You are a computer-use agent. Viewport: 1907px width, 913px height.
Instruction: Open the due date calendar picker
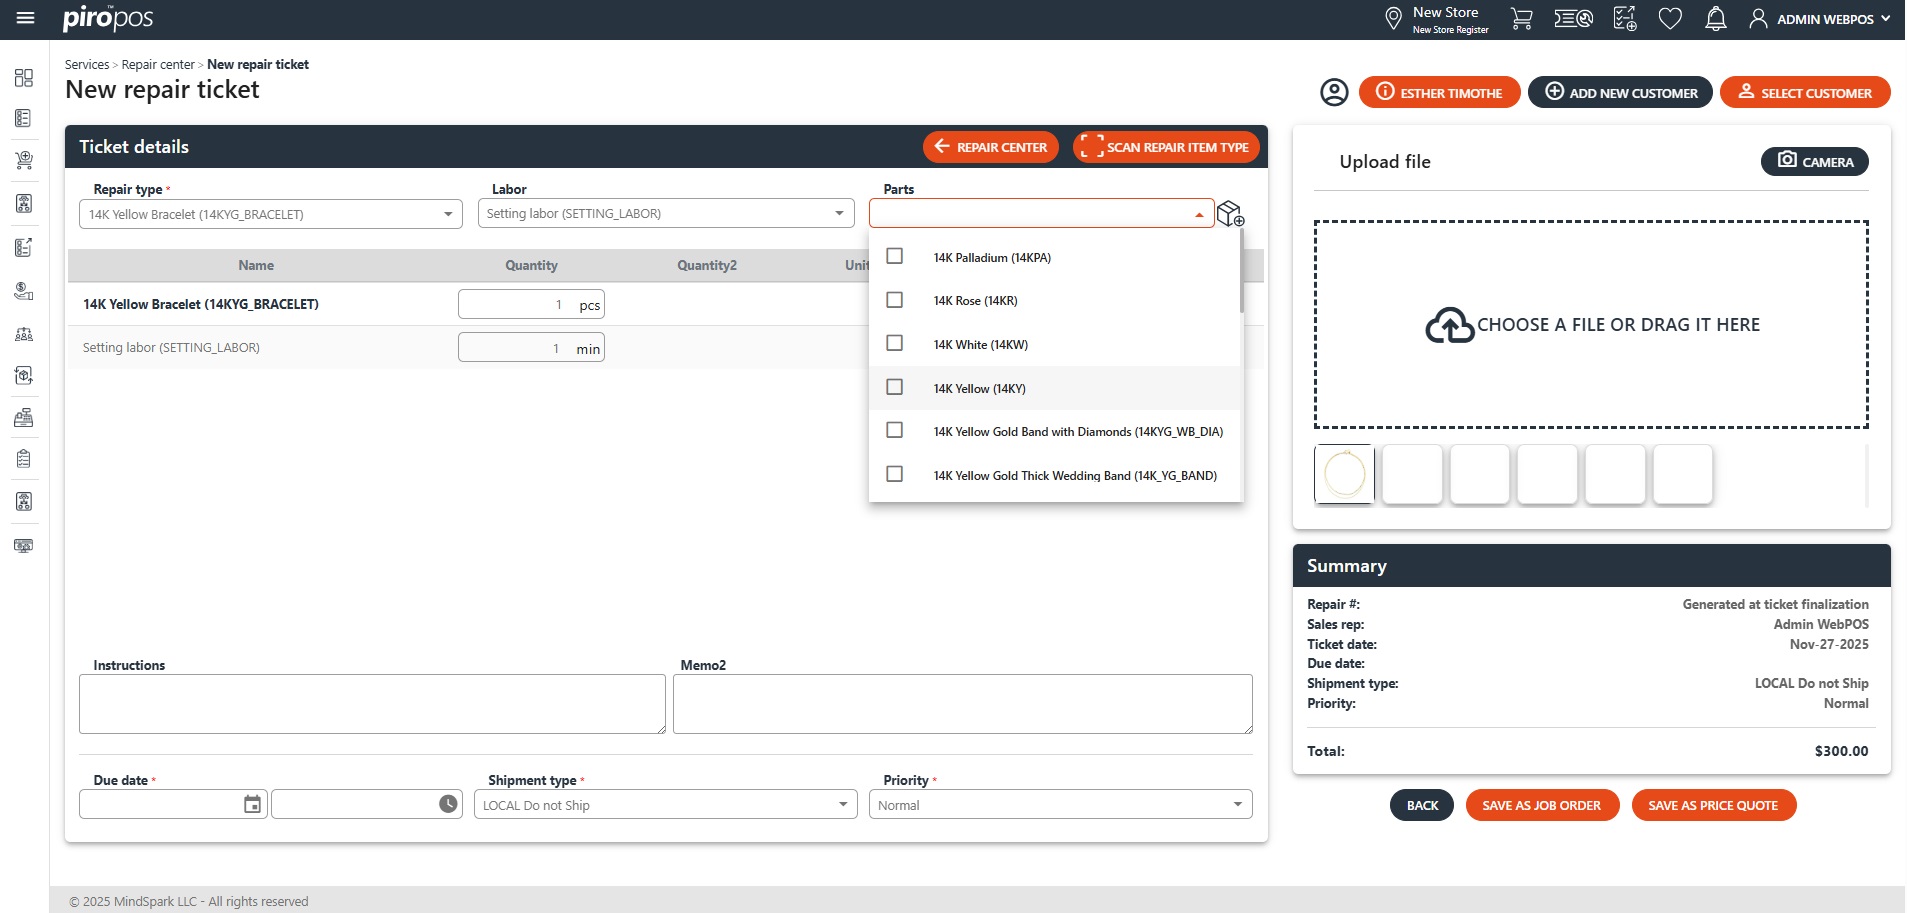pos(252,804)
